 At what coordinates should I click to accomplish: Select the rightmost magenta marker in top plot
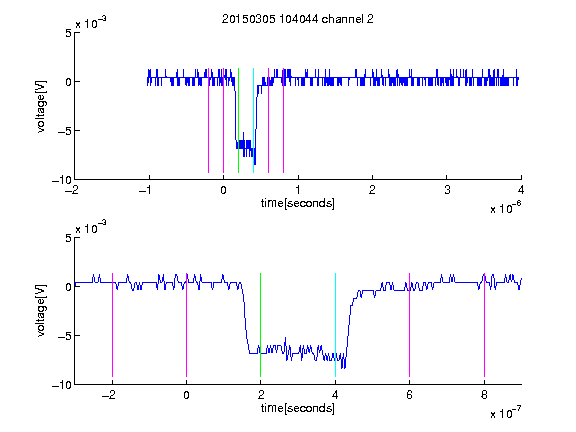tap(283, 120)
